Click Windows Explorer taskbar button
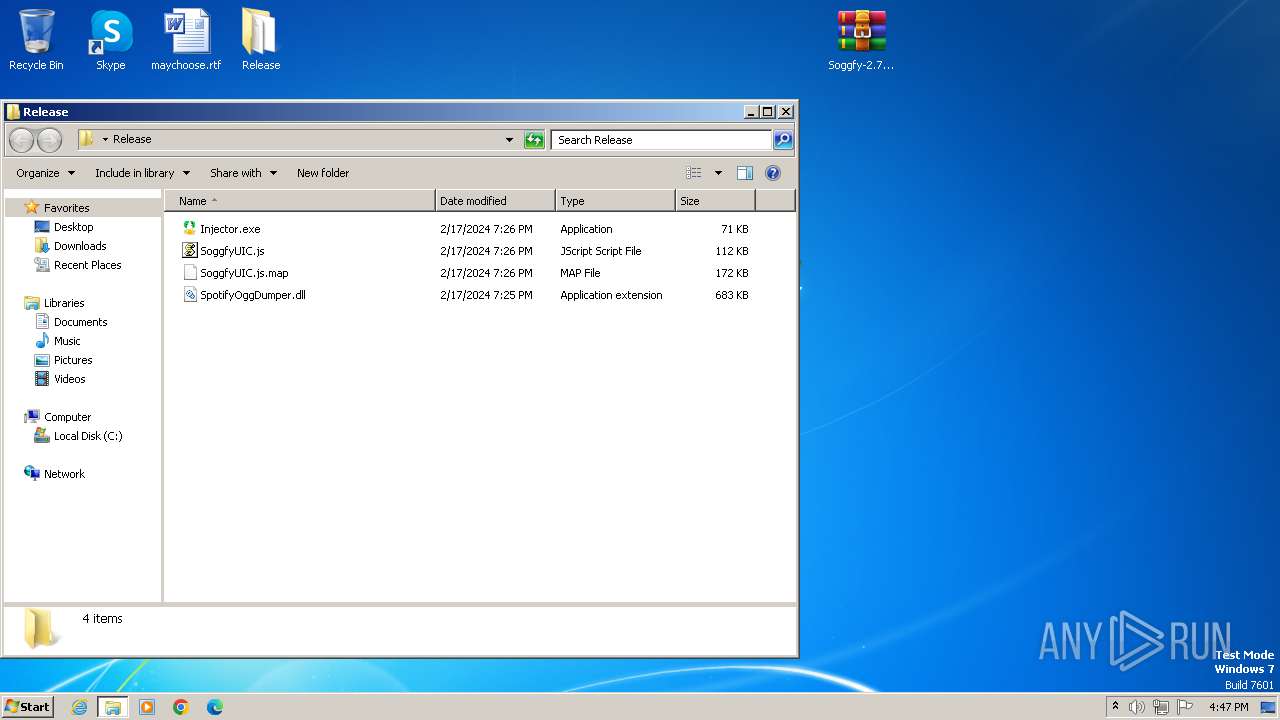Image resolution: width=1280 pixels, height=720 pixels. coord(113,707)
